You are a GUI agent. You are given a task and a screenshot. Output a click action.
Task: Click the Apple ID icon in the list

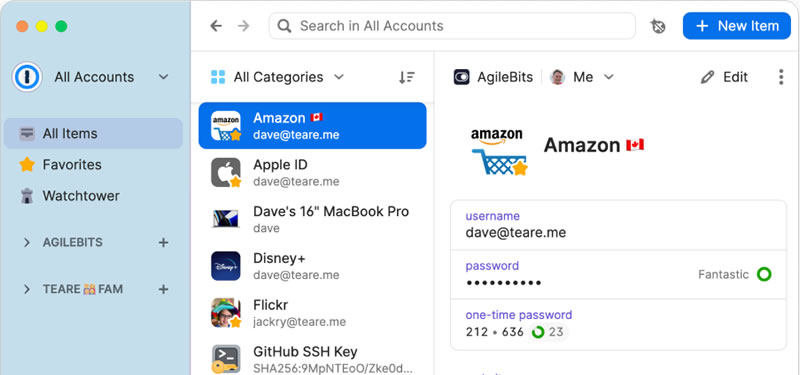click(x=226, y=172)
